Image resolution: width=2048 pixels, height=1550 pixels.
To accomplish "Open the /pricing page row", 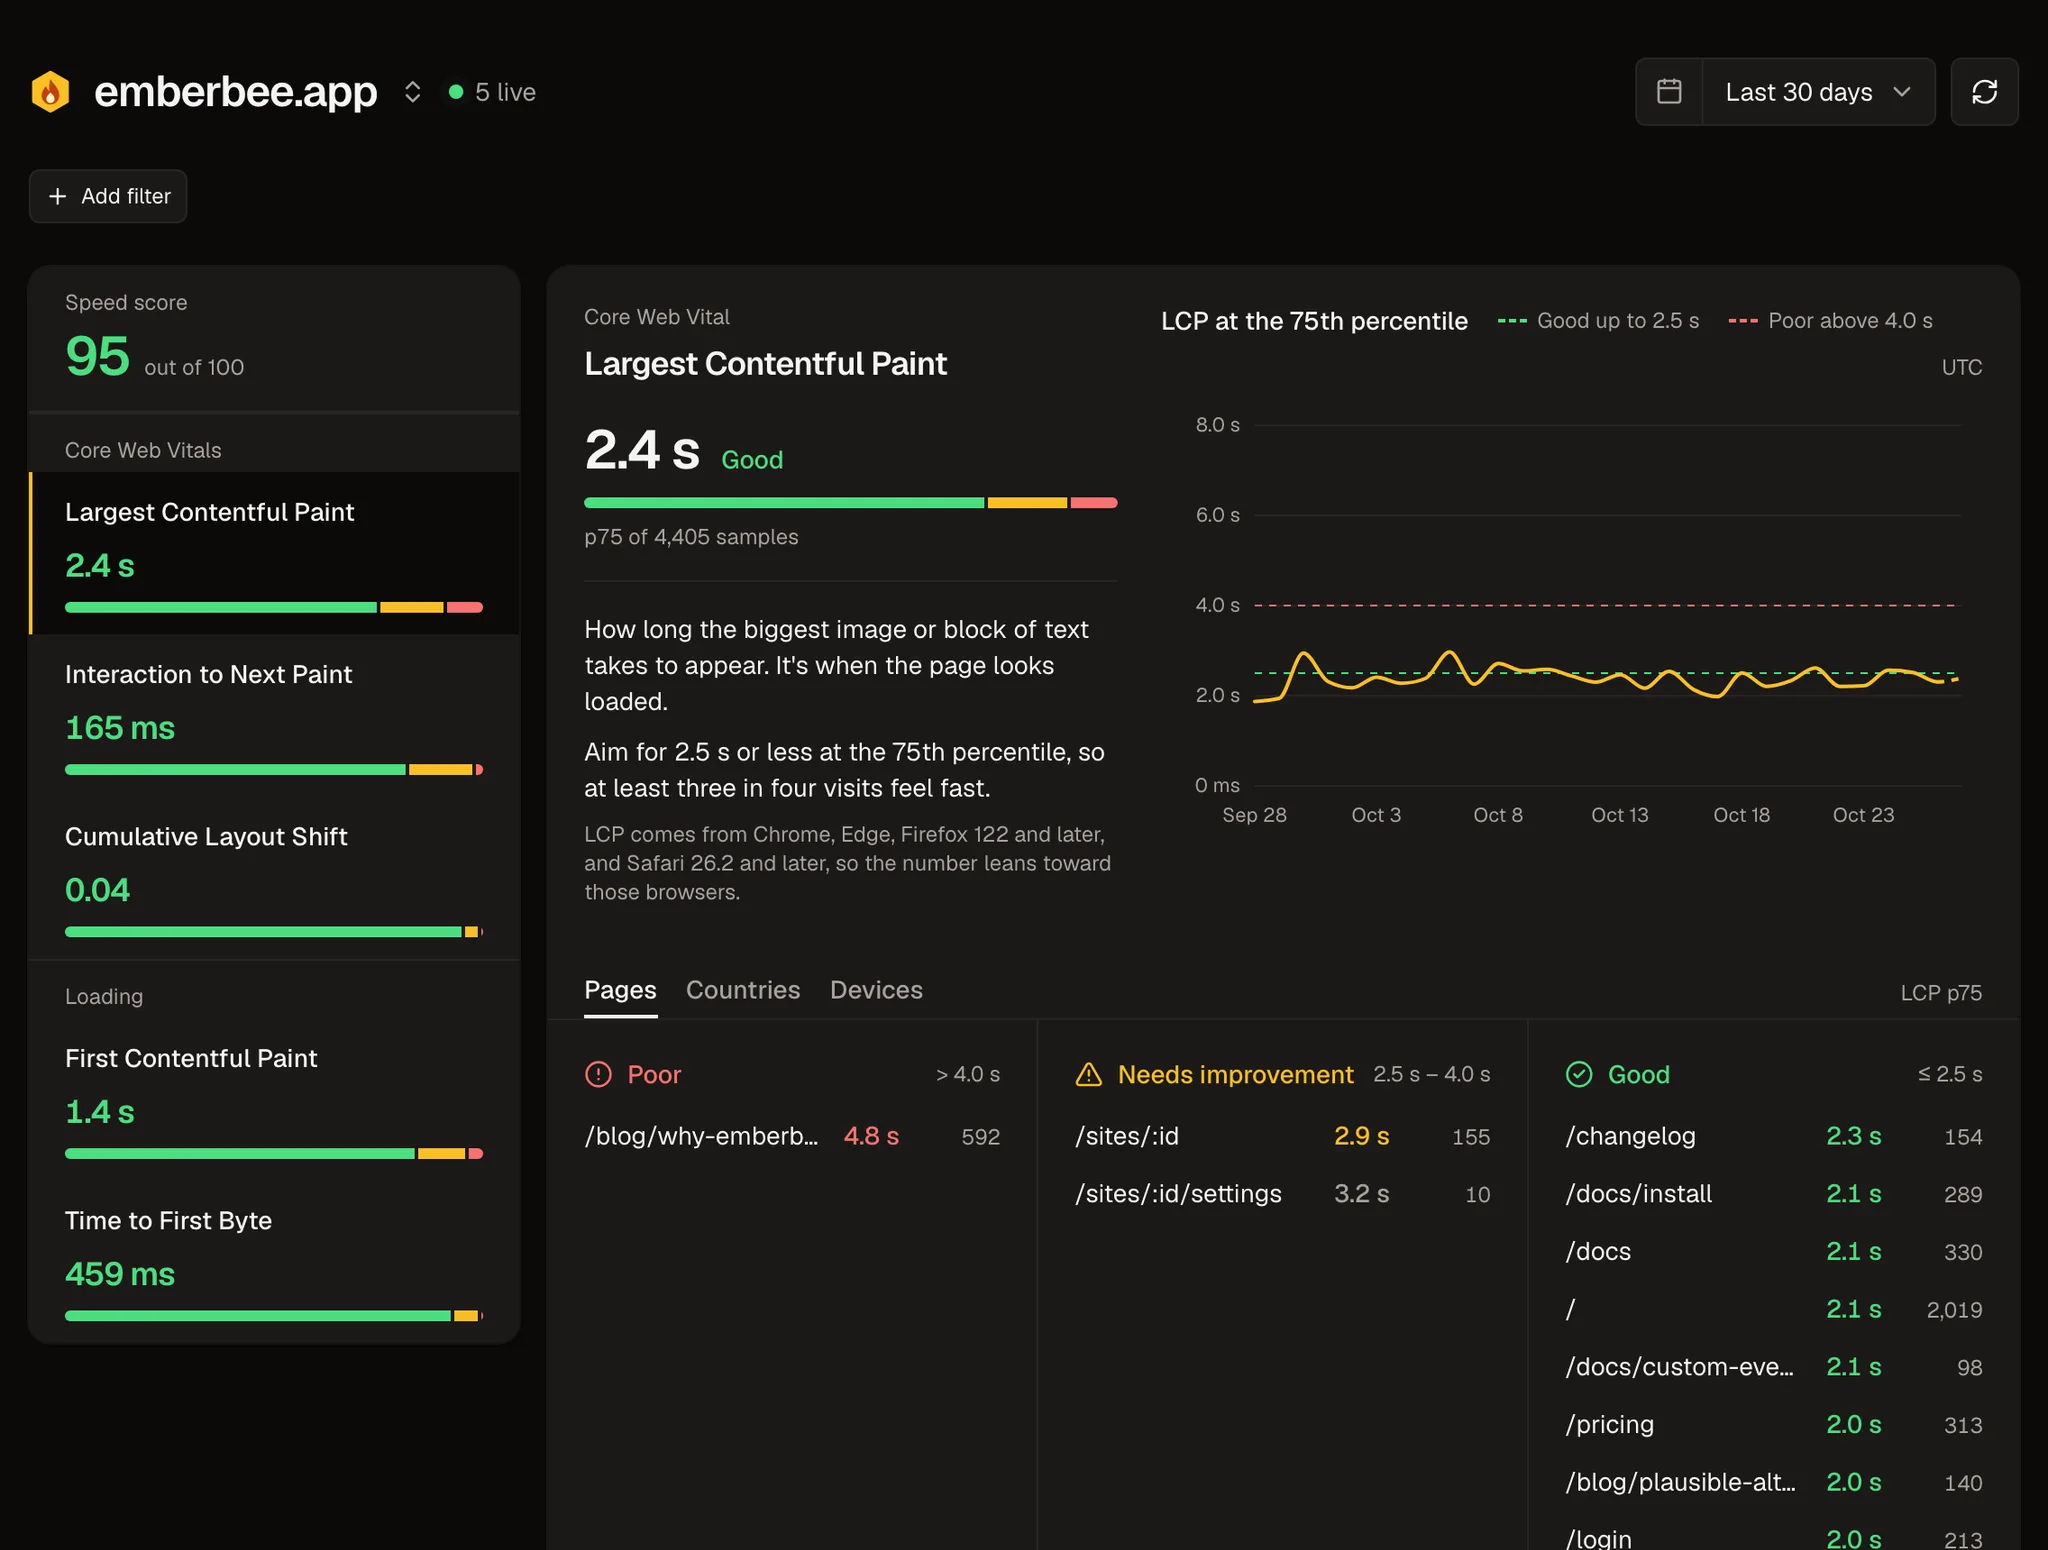I will pos(1774,1425).
